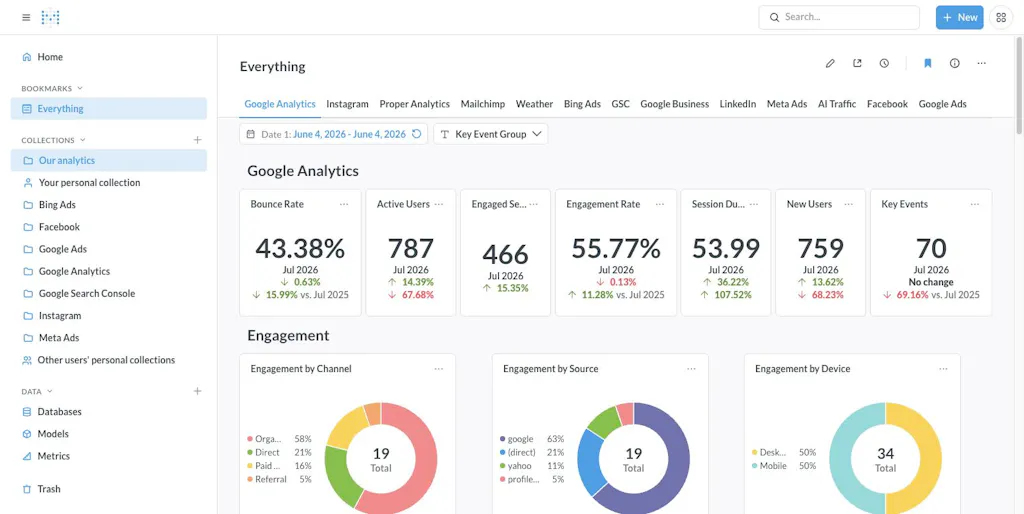Click the Organic legend color dot
This screenshot has height=514, width=1024.
coord(250,439)
